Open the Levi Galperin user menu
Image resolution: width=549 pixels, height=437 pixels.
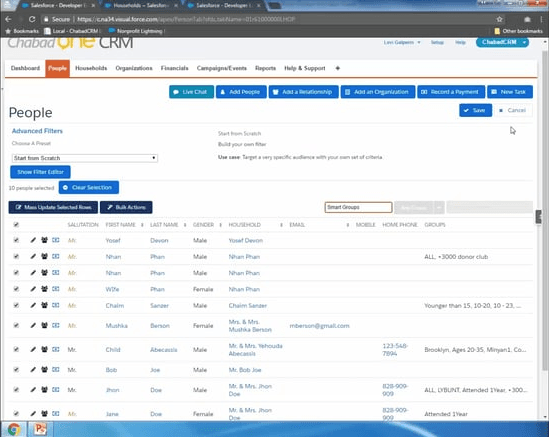click(402, 42)
